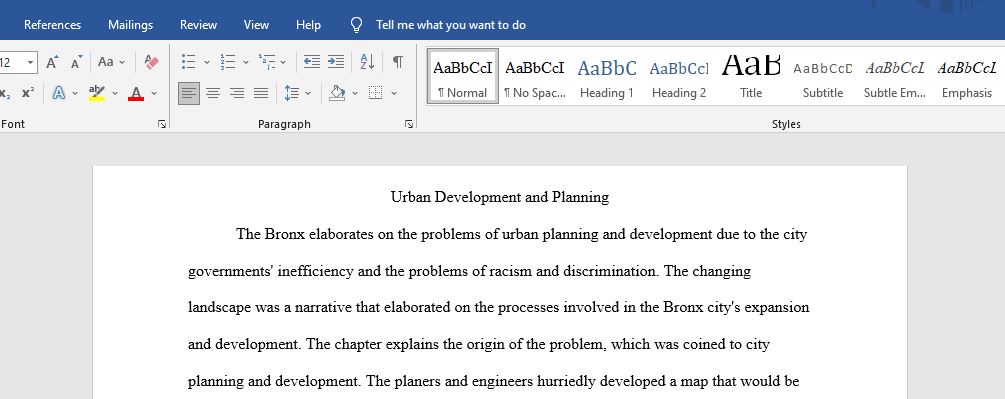
Task: Click the Clear All Formatting eraser icon
Action: tap(151, 62)
